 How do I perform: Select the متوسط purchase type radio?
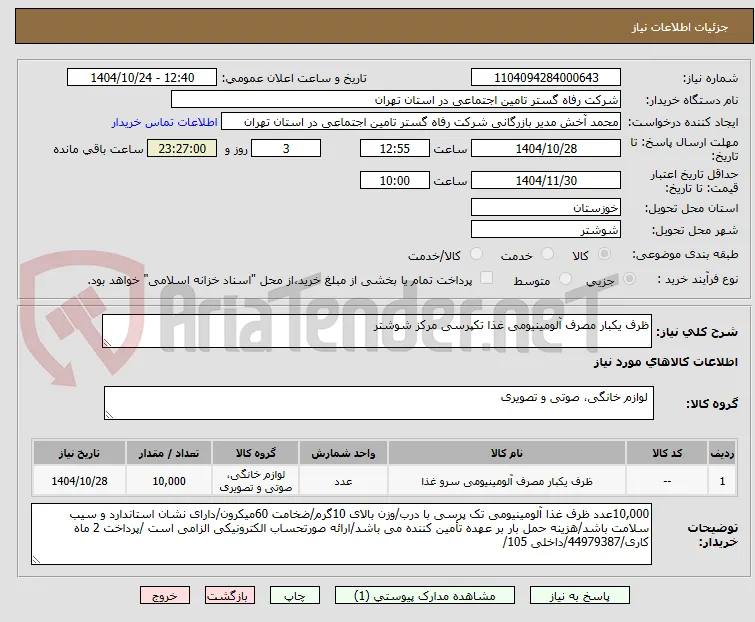(565, 279)
